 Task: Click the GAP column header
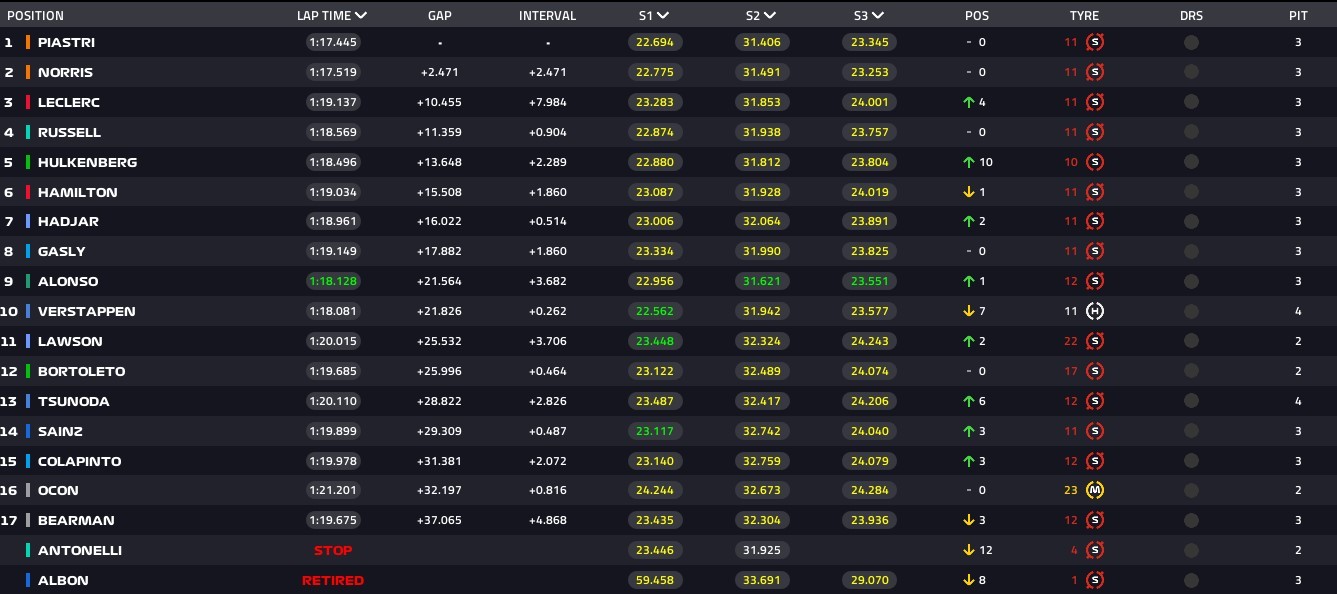pos(439,15)
